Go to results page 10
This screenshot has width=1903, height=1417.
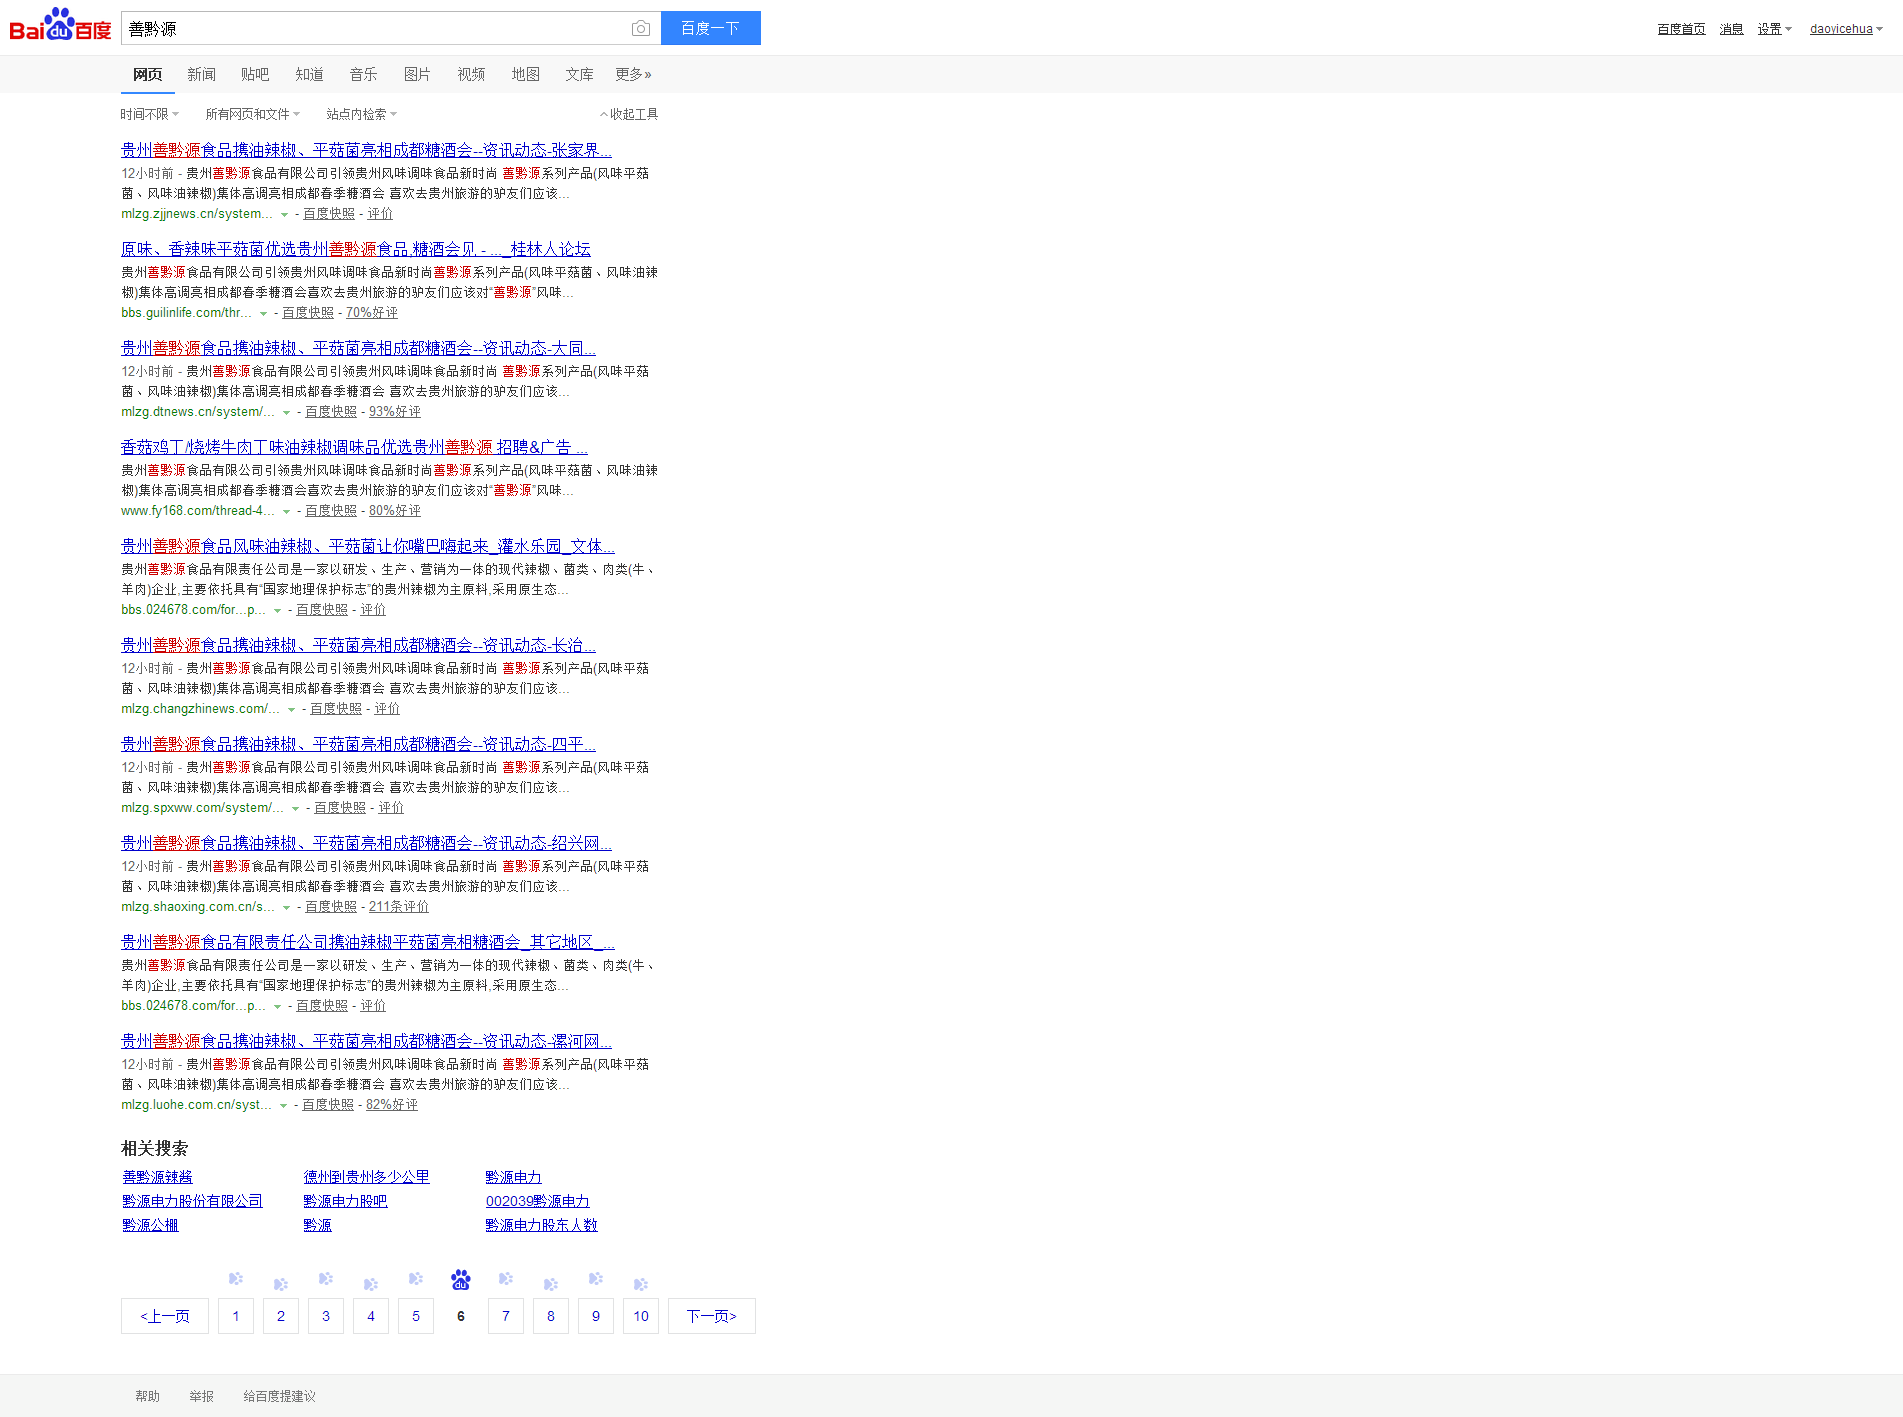point(641,1316)
